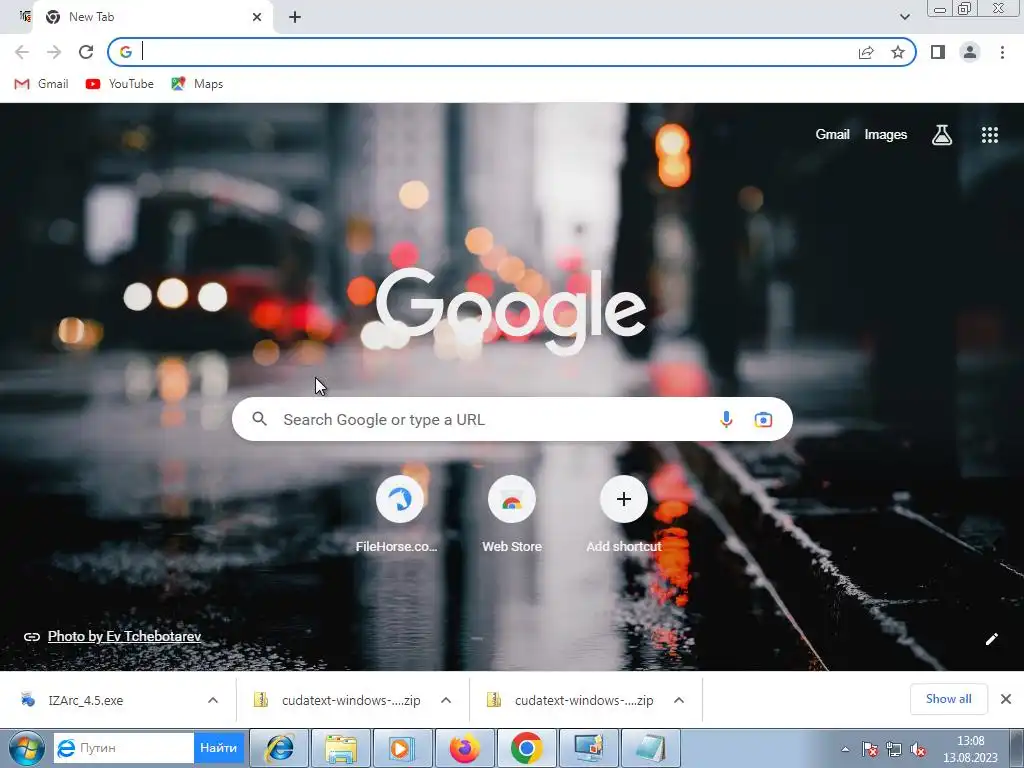The width and height of the screenshot is (1024, 768).
Task: Bookmark this tab with the star icon
Action: (x=898, y=52)
